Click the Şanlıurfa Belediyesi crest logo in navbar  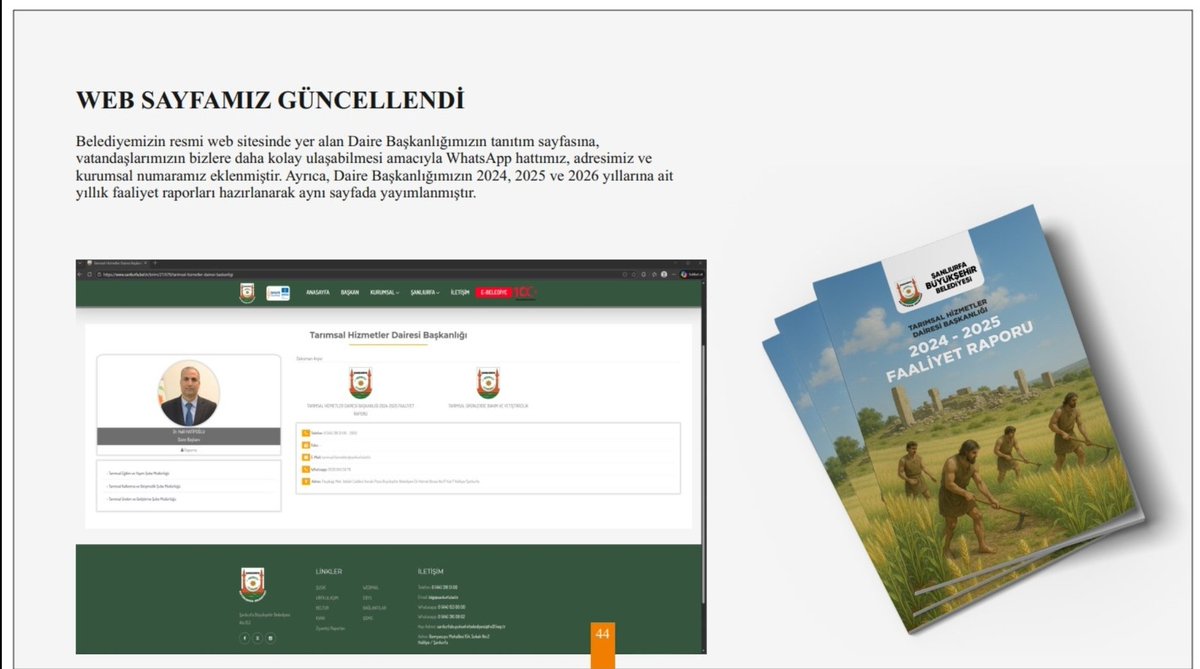pos(247,293)
